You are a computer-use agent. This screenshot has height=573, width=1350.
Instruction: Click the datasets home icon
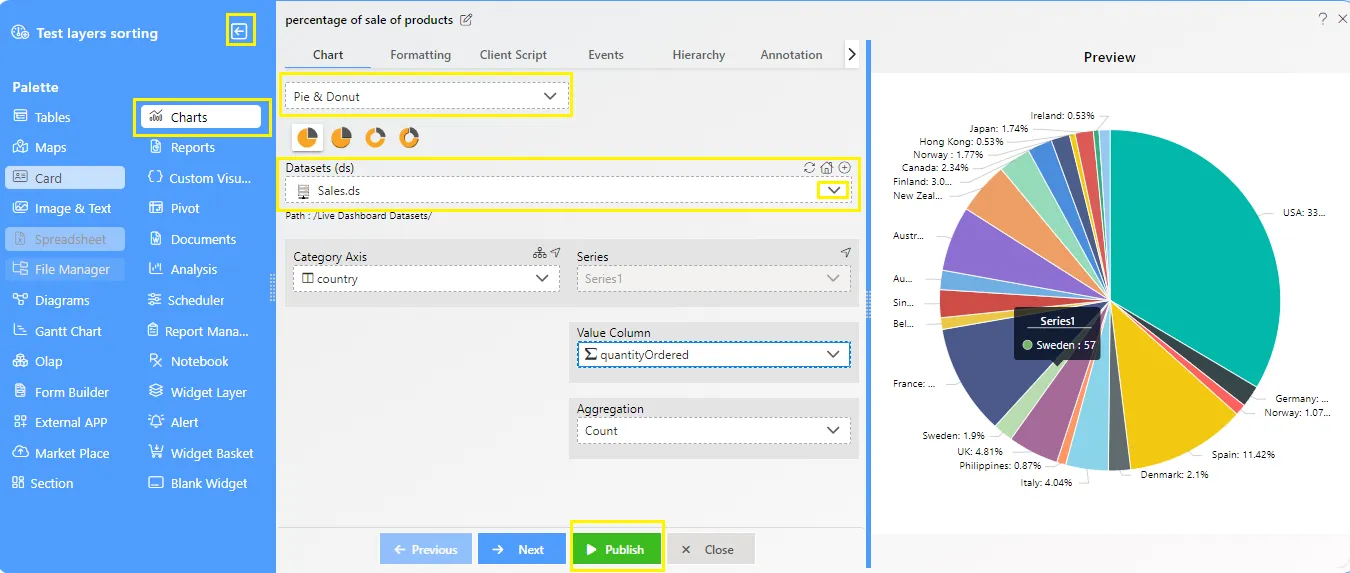827,168
